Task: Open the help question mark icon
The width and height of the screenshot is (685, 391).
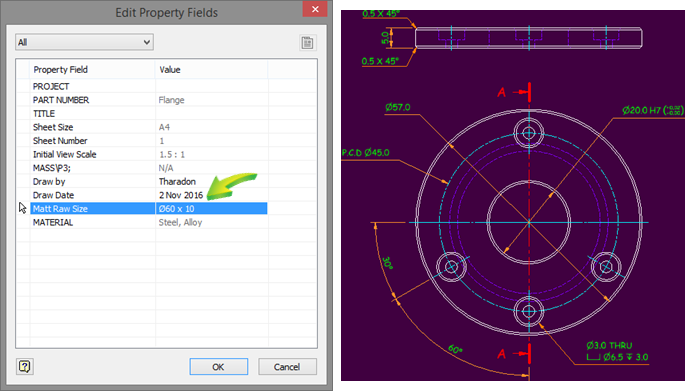Action: (x=24, y=366)
